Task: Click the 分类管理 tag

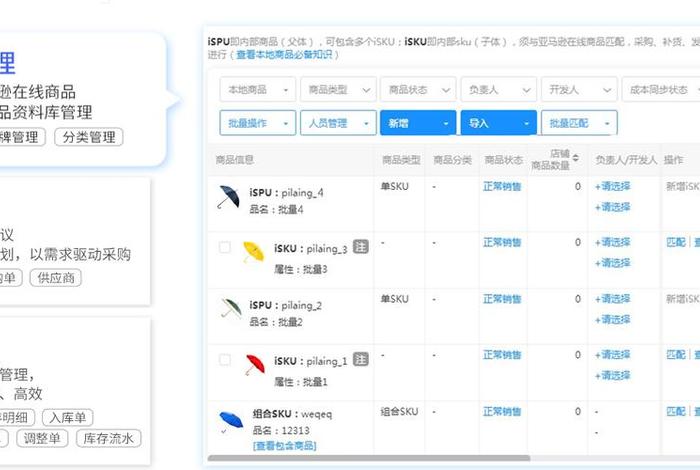Action: (x=88, y=137)
